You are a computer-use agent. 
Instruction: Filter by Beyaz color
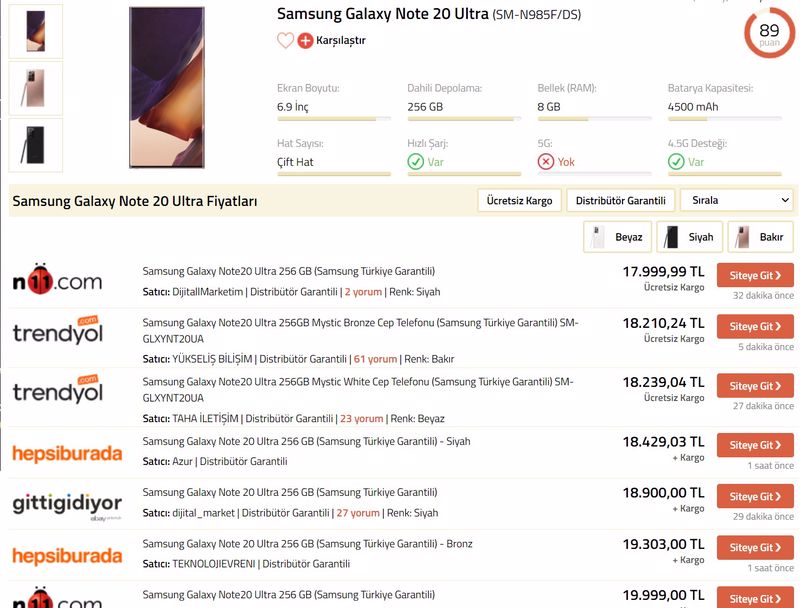pyautogui.click(x=617, y=237)
